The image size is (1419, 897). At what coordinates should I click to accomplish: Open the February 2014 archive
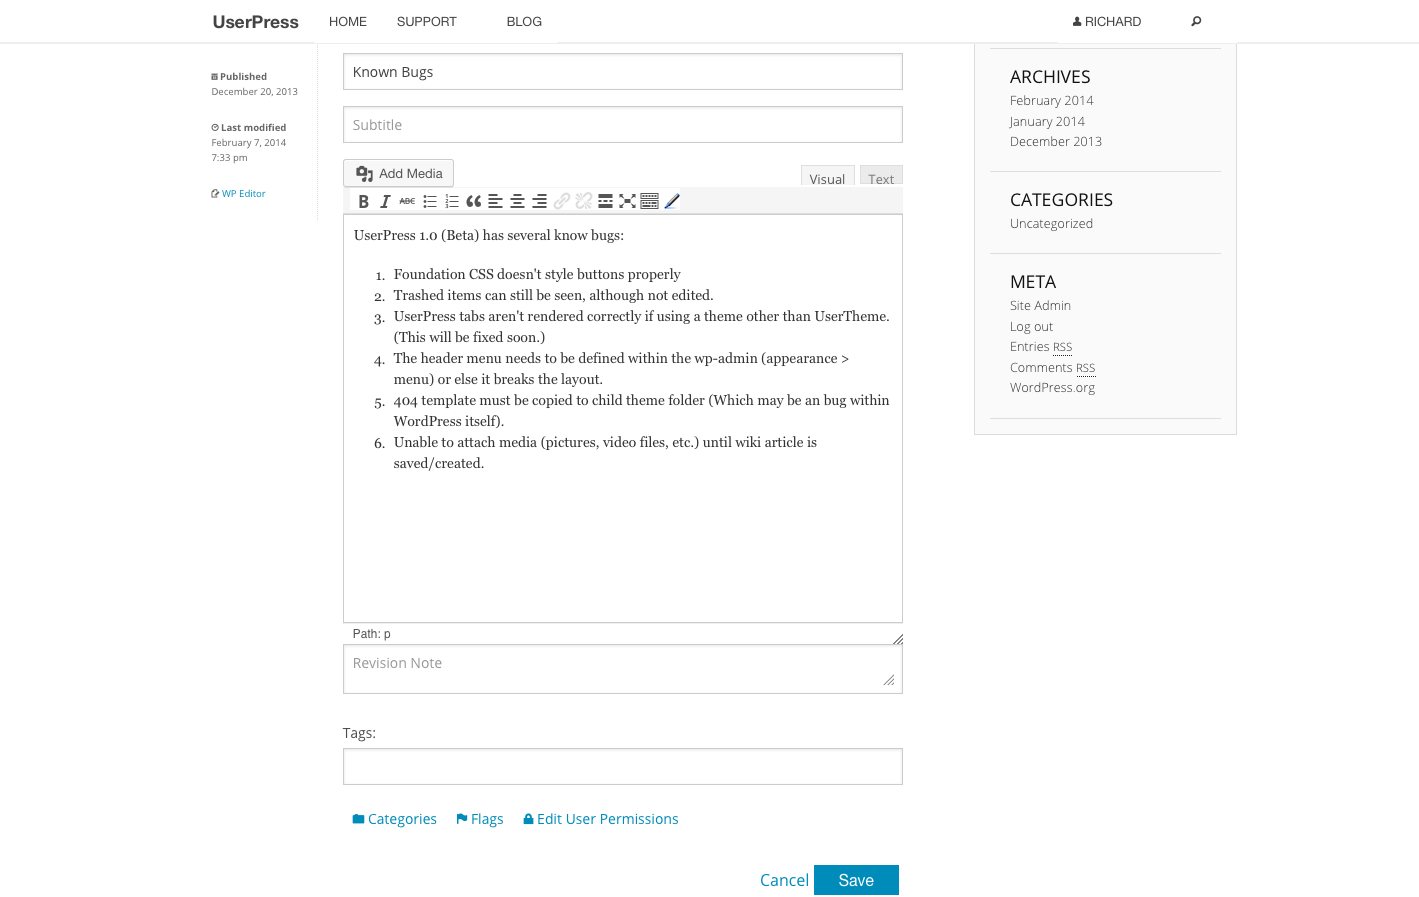[x=1051, y=101]
